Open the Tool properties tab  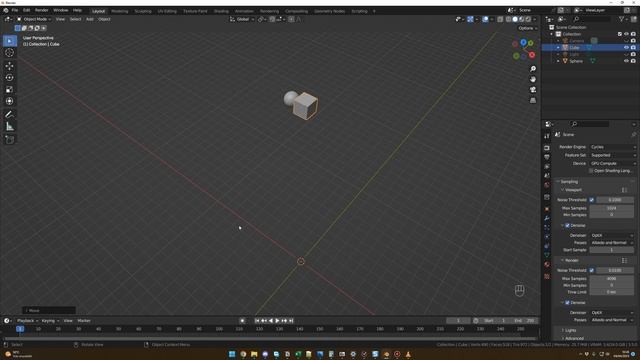(x=547, y=136)
